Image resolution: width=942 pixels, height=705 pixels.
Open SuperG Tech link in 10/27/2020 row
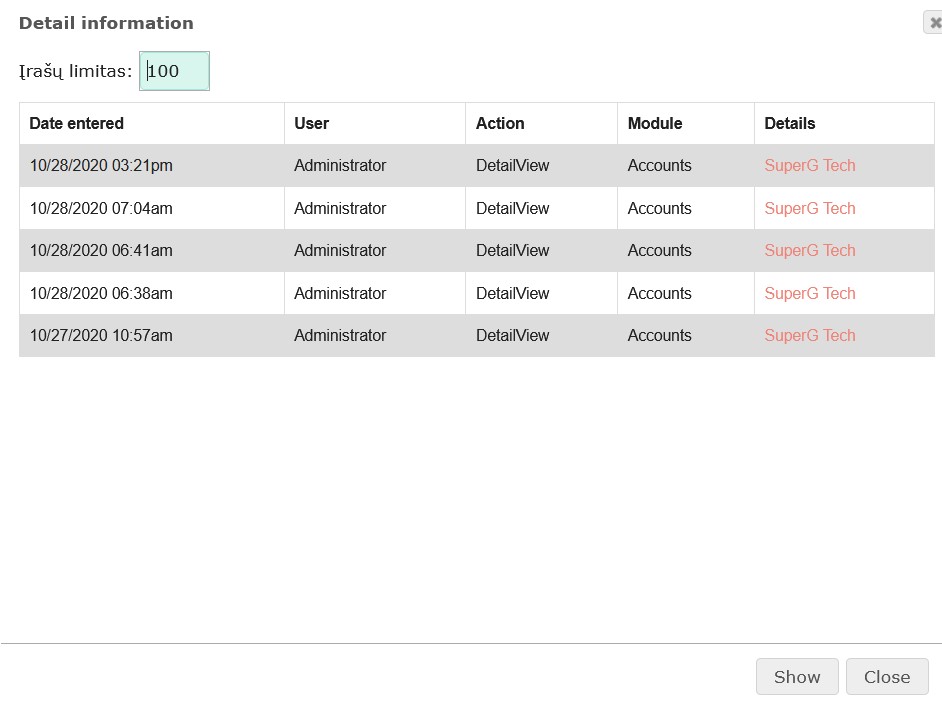click(809, 336)
